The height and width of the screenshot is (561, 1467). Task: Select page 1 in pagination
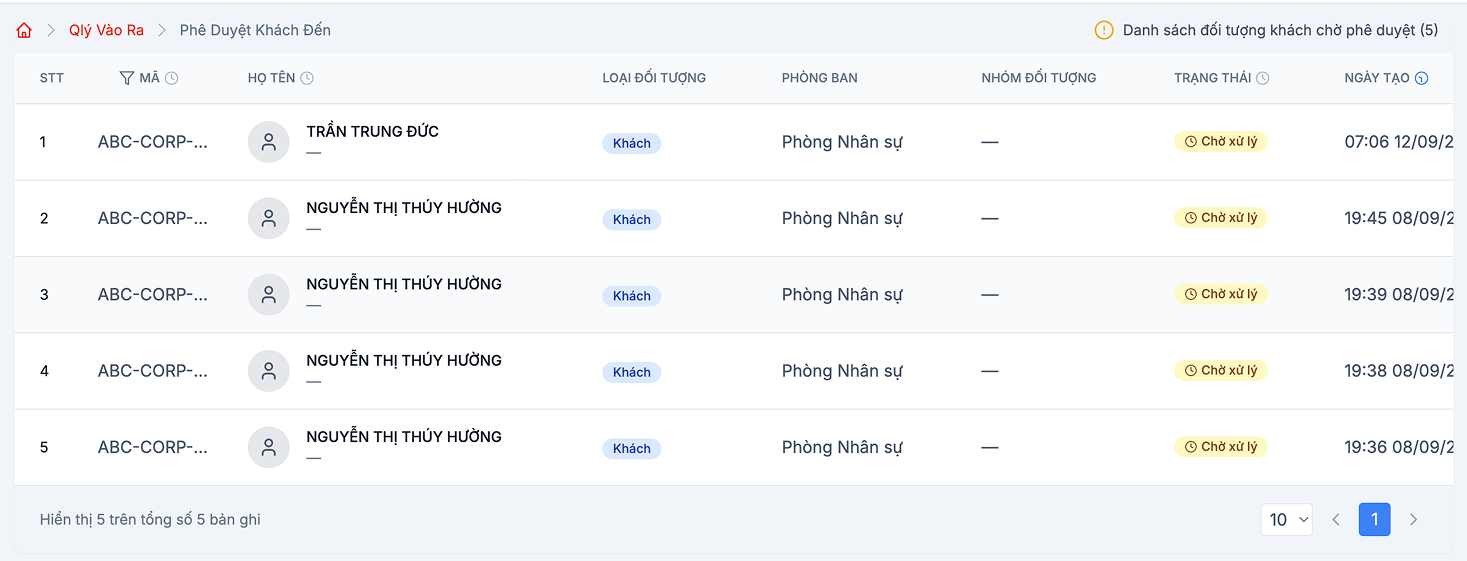[x=1374, y=519]
